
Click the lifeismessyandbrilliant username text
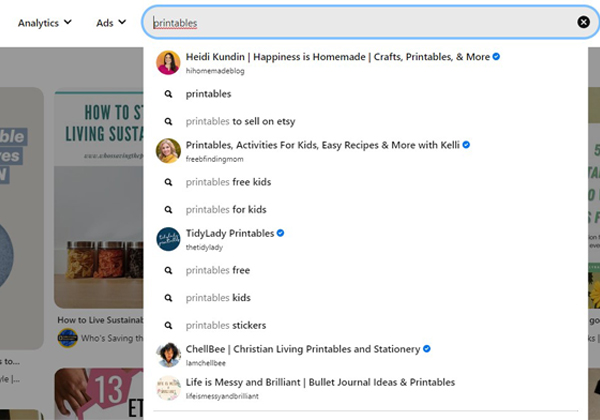point(222,396)
